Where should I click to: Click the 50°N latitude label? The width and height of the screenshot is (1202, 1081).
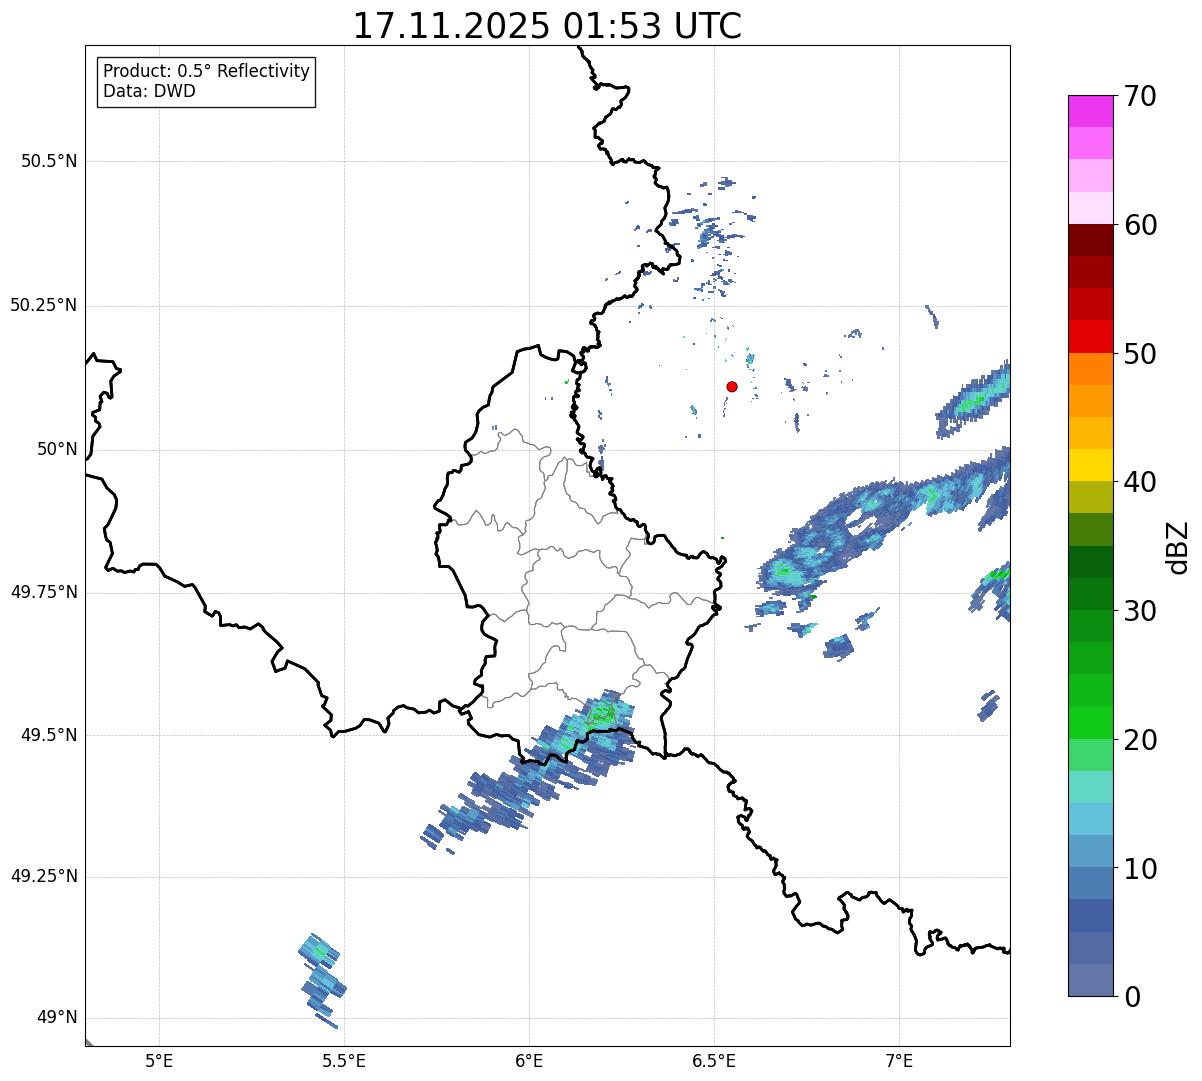[x=57, y=449]
